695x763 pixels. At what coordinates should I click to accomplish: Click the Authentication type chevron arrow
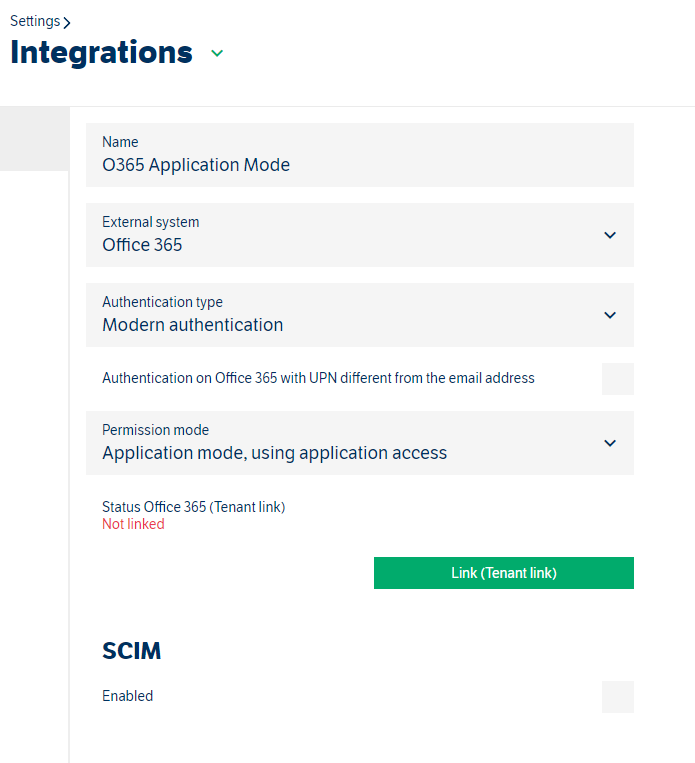coord(610,315)
